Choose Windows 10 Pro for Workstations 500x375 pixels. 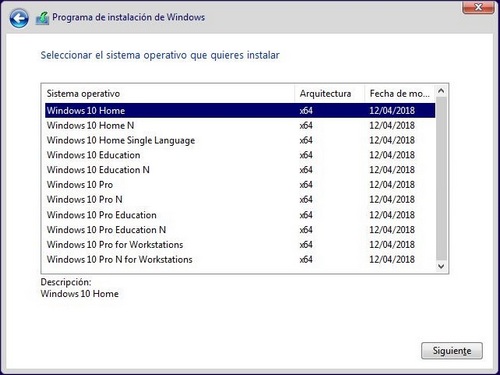tap(240, 245)
